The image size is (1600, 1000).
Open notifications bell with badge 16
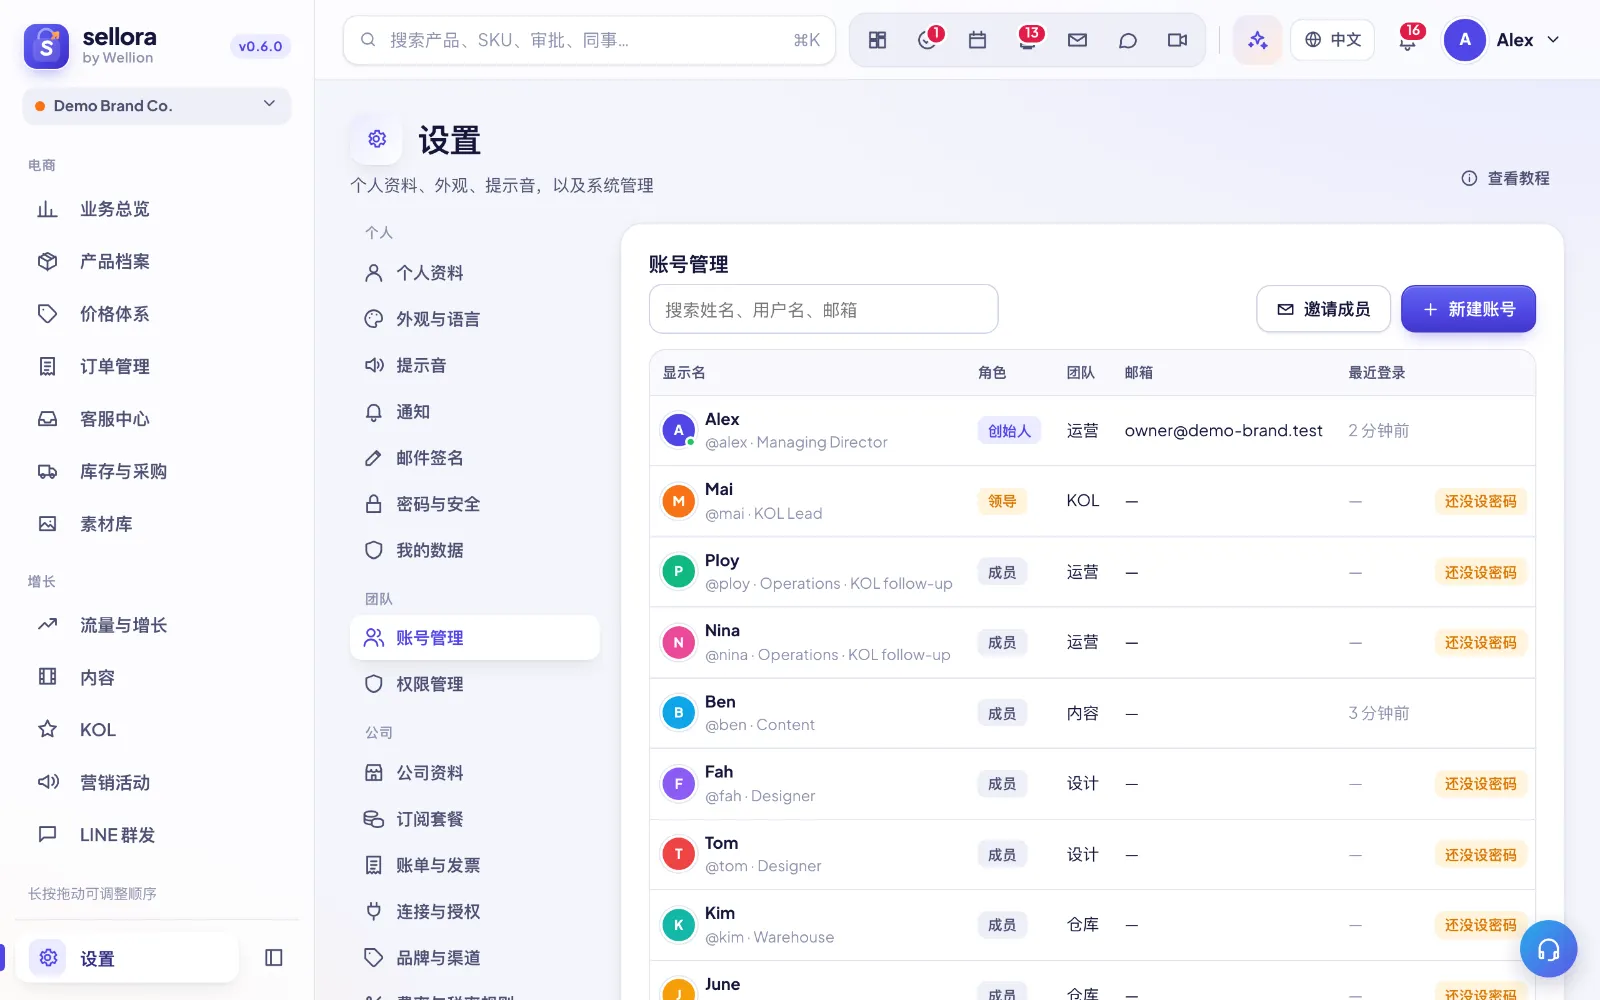tap(1408, 40)
